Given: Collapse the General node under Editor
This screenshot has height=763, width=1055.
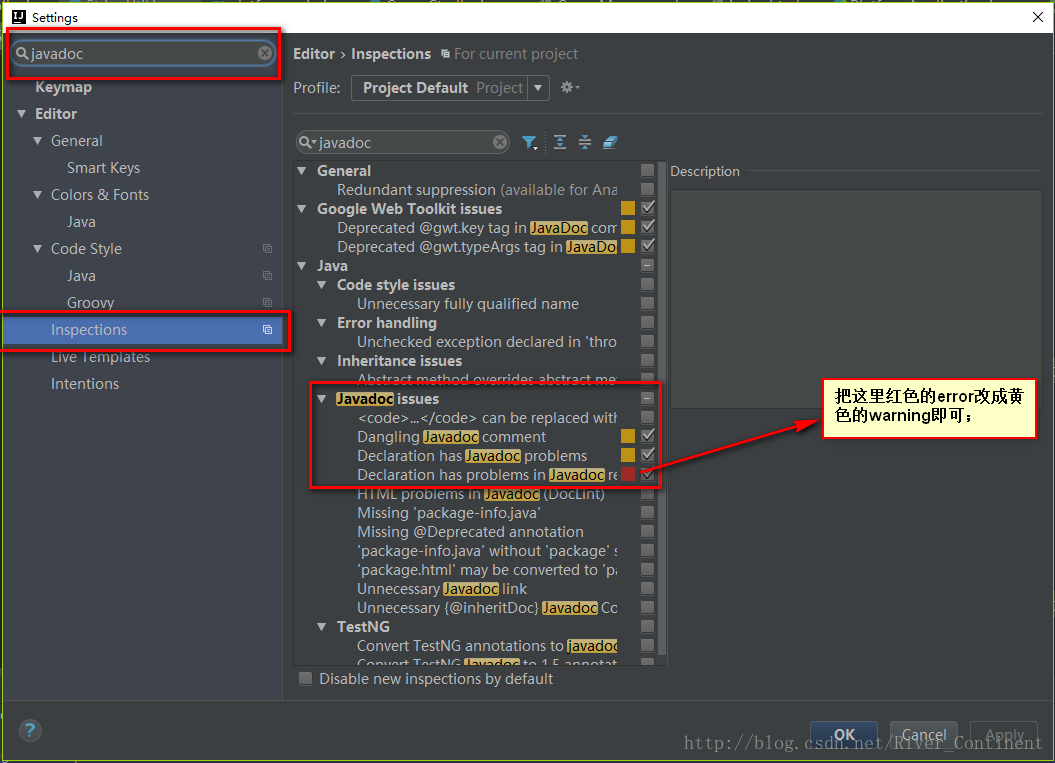Looking at the screenshot, I should (x=38, y=141).
